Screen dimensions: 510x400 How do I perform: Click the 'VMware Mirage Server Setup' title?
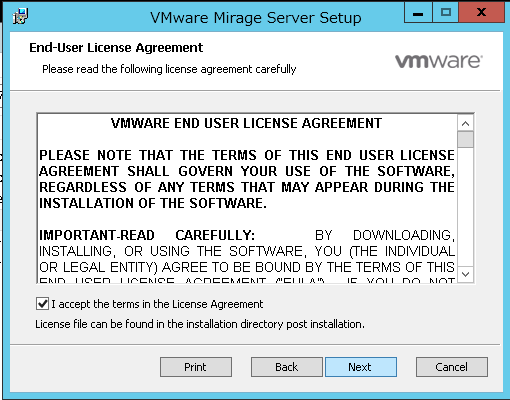pos(256,18)
